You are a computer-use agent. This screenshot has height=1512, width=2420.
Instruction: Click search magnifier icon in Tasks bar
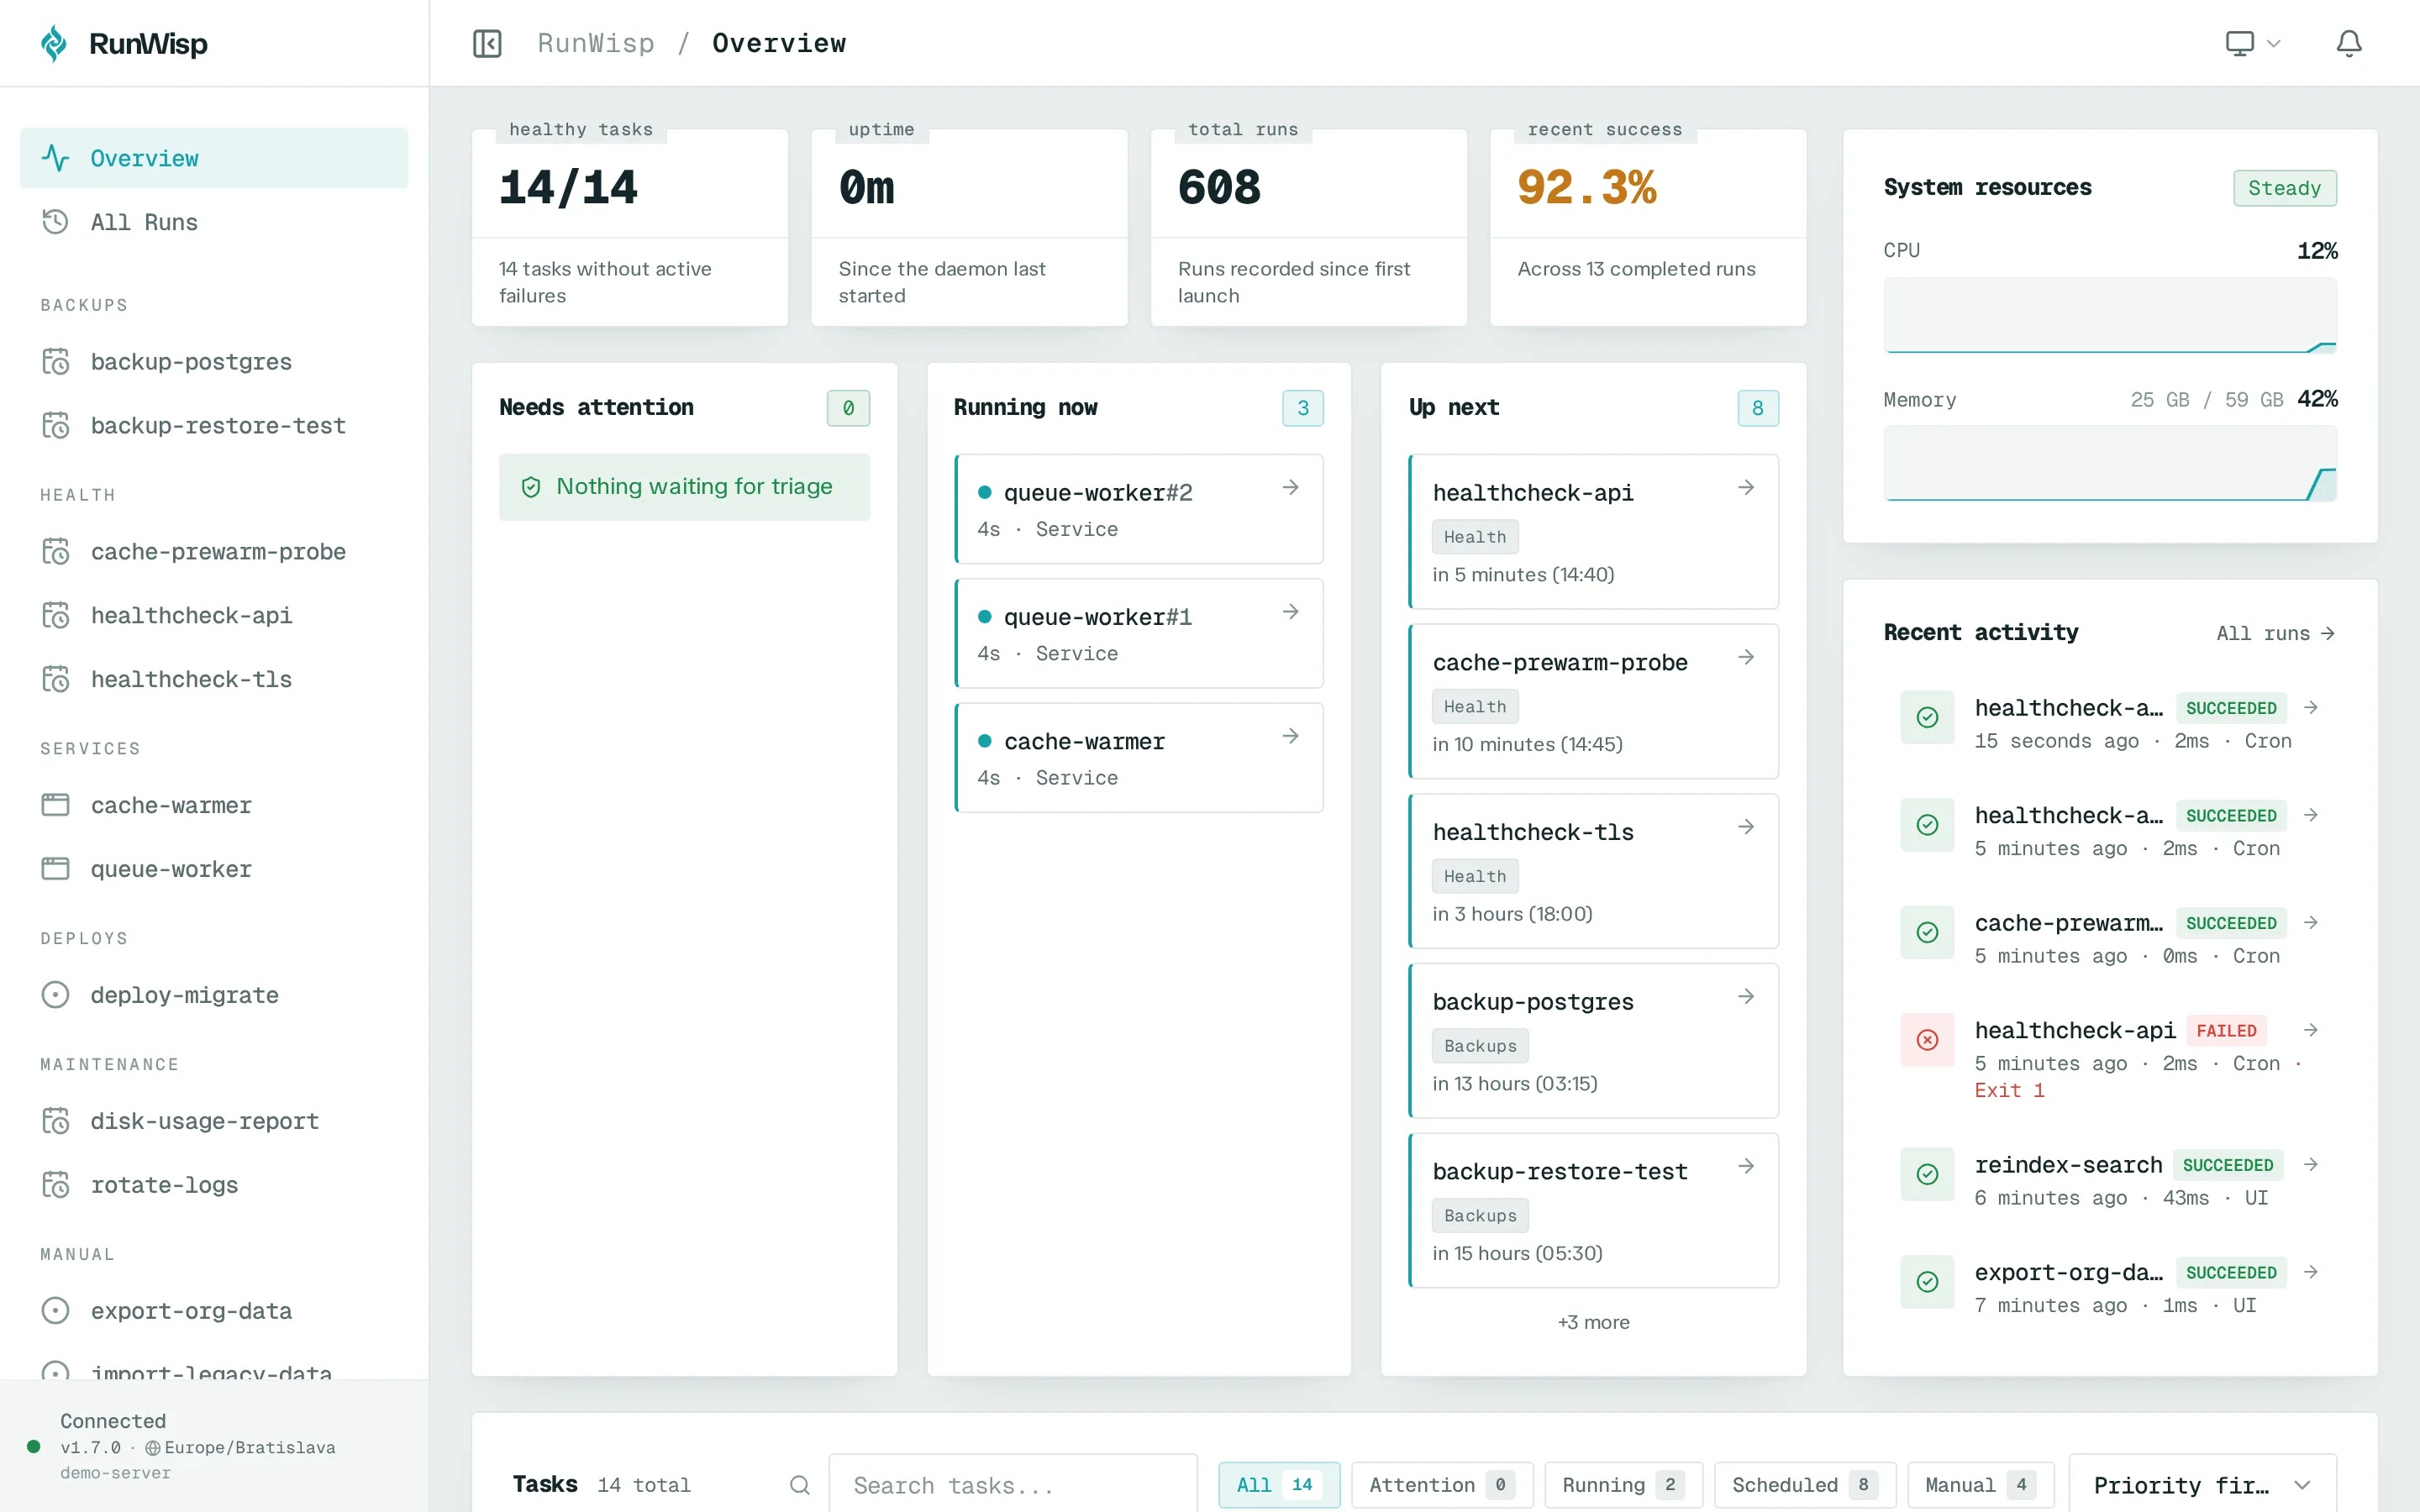[799, 1485]
